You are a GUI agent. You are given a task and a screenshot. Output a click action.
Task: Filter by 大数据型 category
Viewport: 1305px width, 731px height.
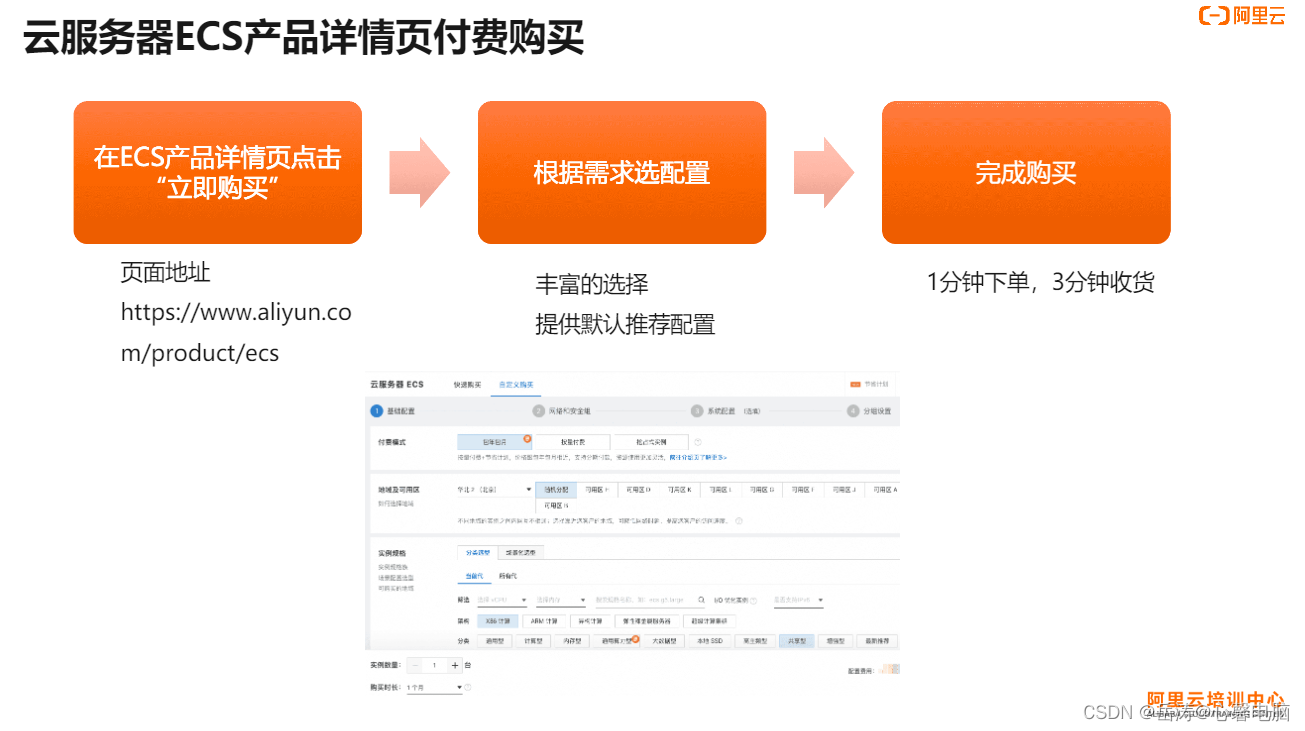point(665,641)
